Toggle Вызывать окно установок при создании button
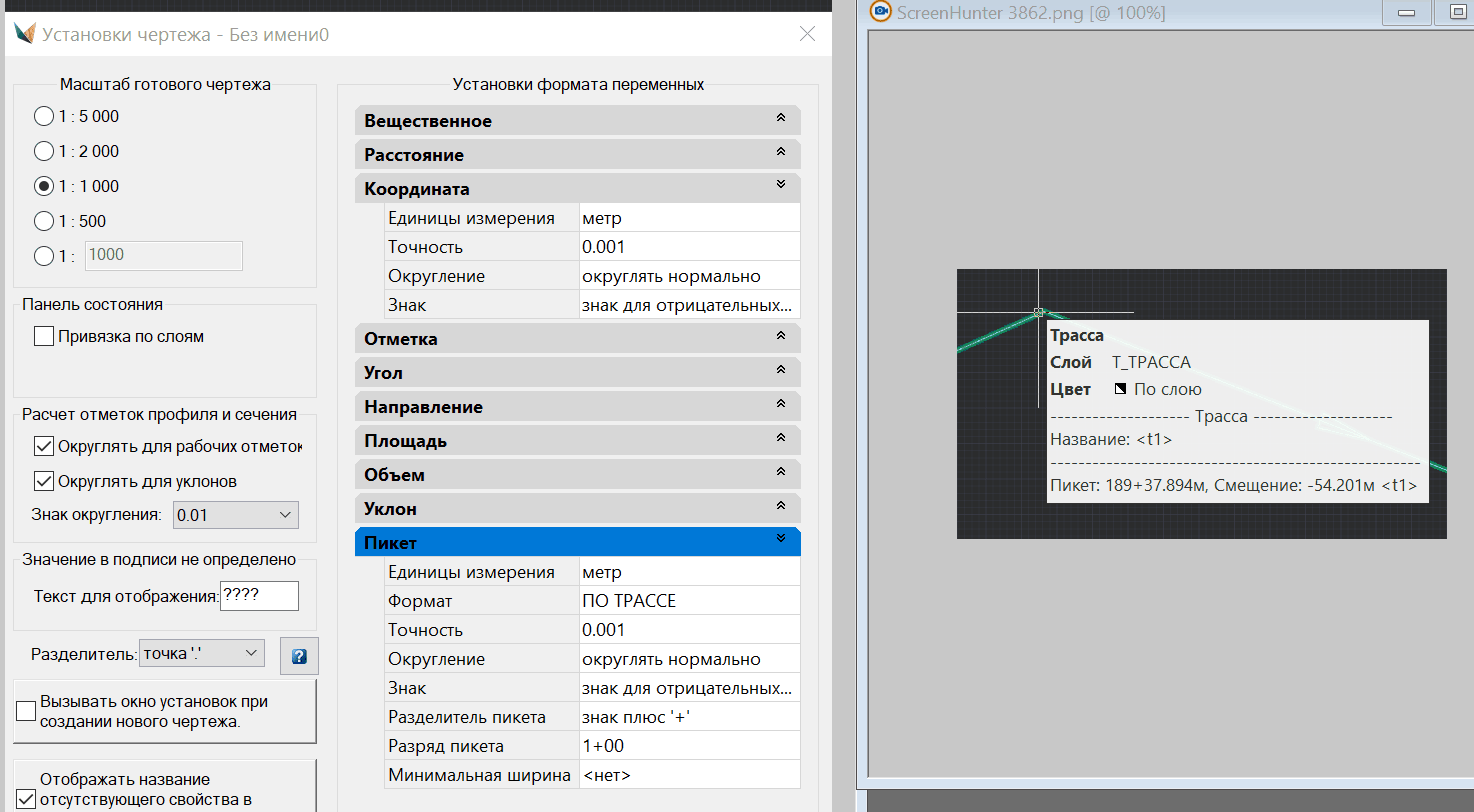Image resolution: width=1474 pixels, height=812 pixels. pyautogui.click(x=26, y=711)
